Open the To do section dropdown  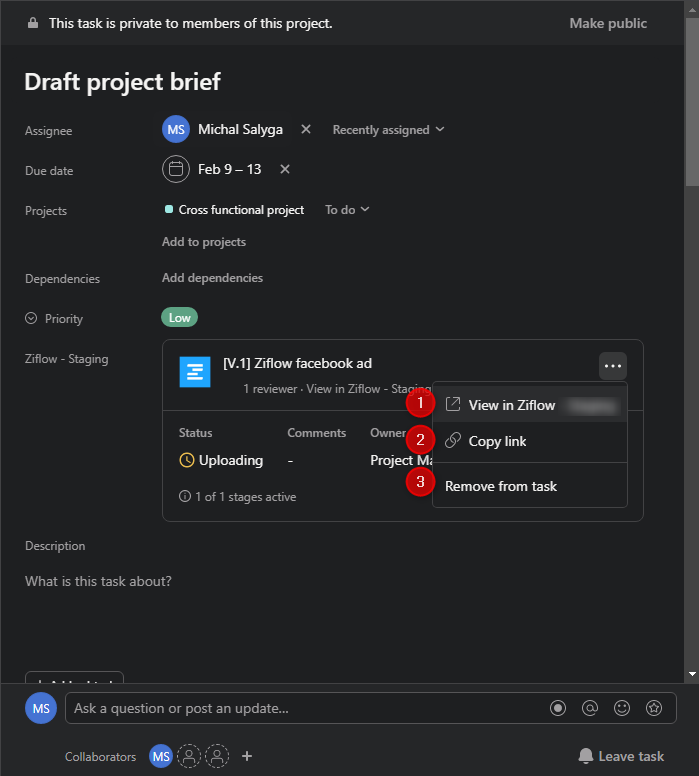point(347,210)
